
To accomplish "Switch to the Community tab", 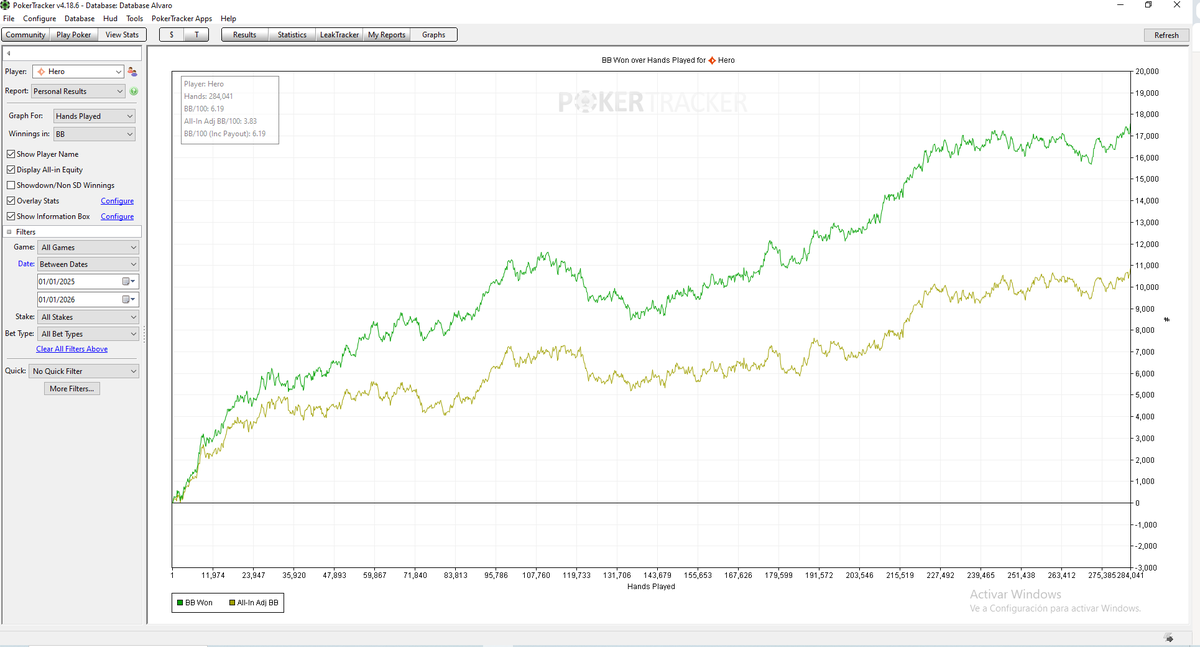I will point(25,35).
